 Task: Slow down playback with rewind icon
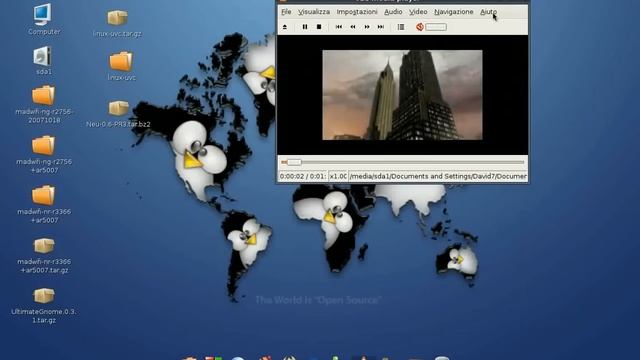pos(353,27)
